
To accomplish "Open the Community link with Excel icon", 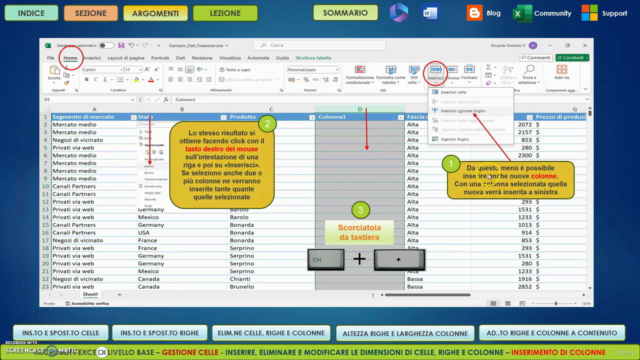I will (x=542, y=13).
